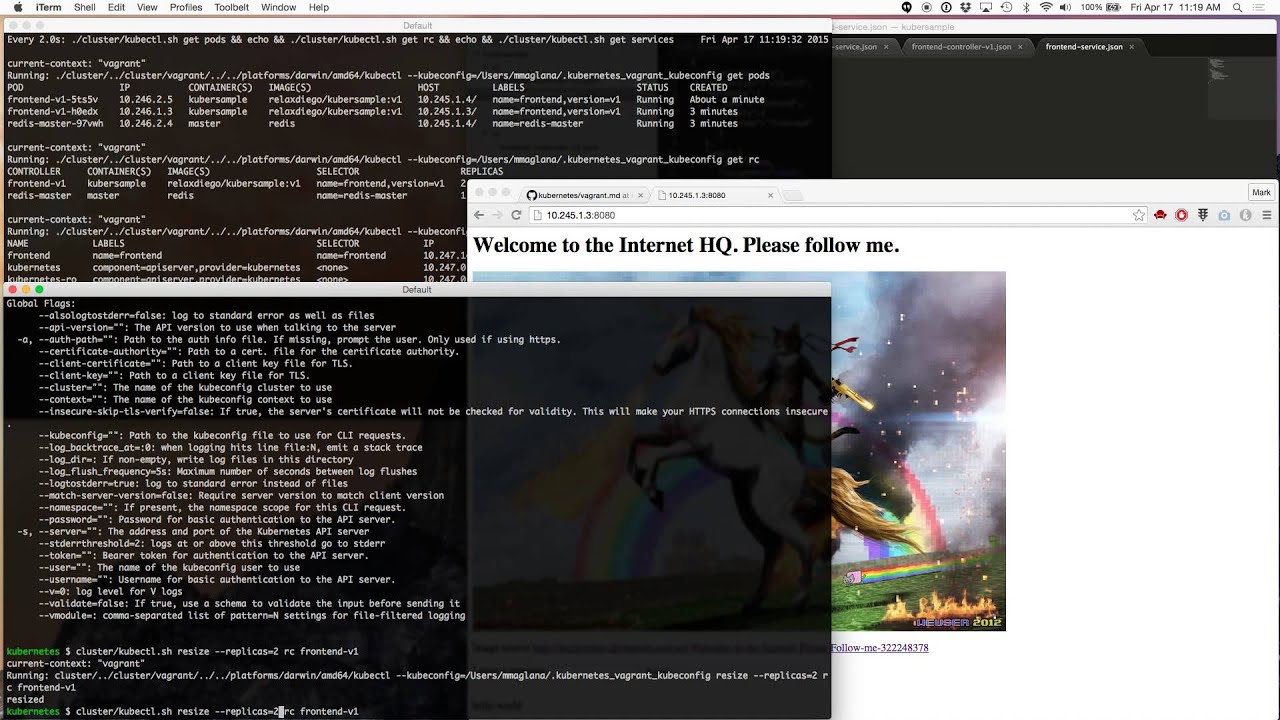Switch to frontend-service.json editor tab

click(1084, 47)
